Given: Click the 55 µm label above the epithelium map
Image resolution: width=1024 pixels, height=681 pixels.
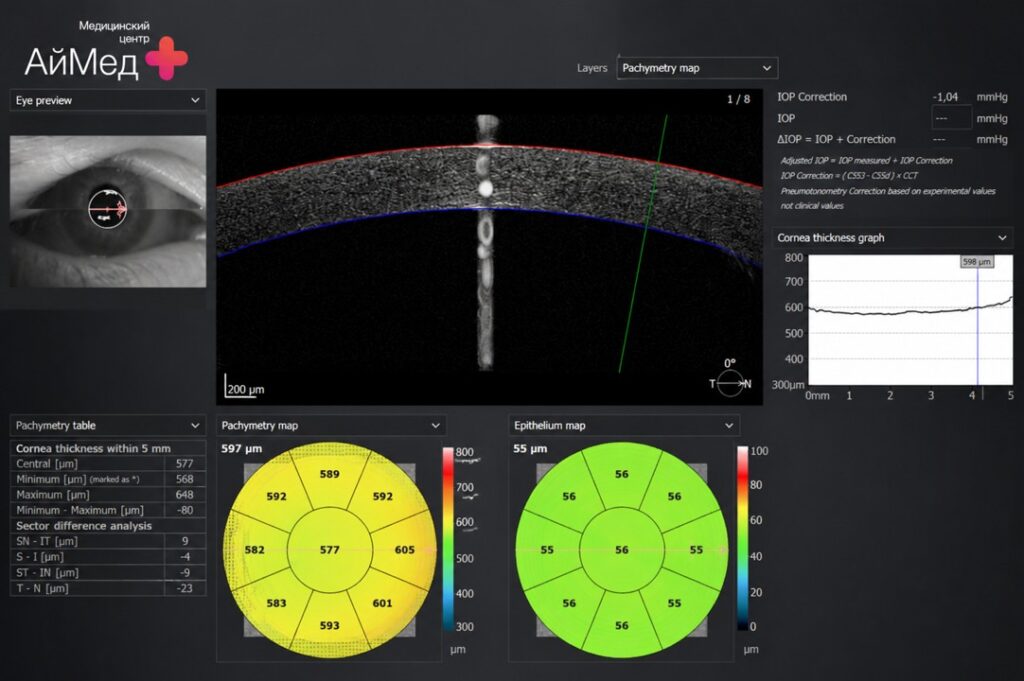Looking at the screenshot, I should [x=530, y=449].
